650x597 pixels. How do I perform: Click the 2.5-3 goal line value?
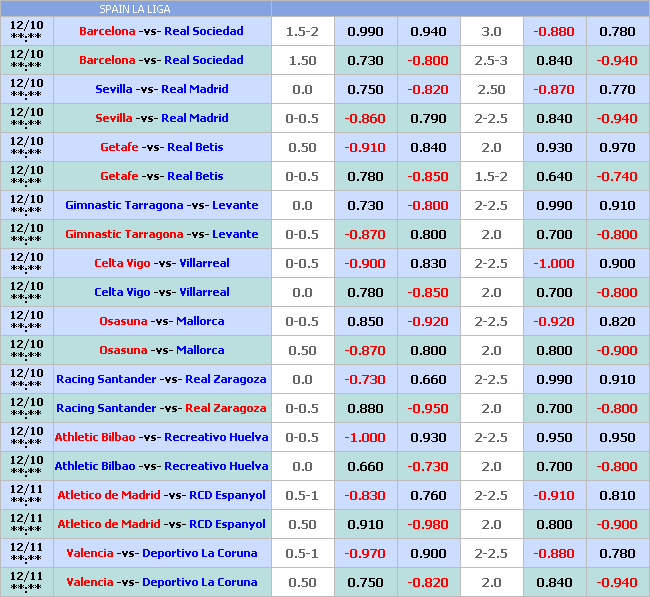tap(491, 60)
